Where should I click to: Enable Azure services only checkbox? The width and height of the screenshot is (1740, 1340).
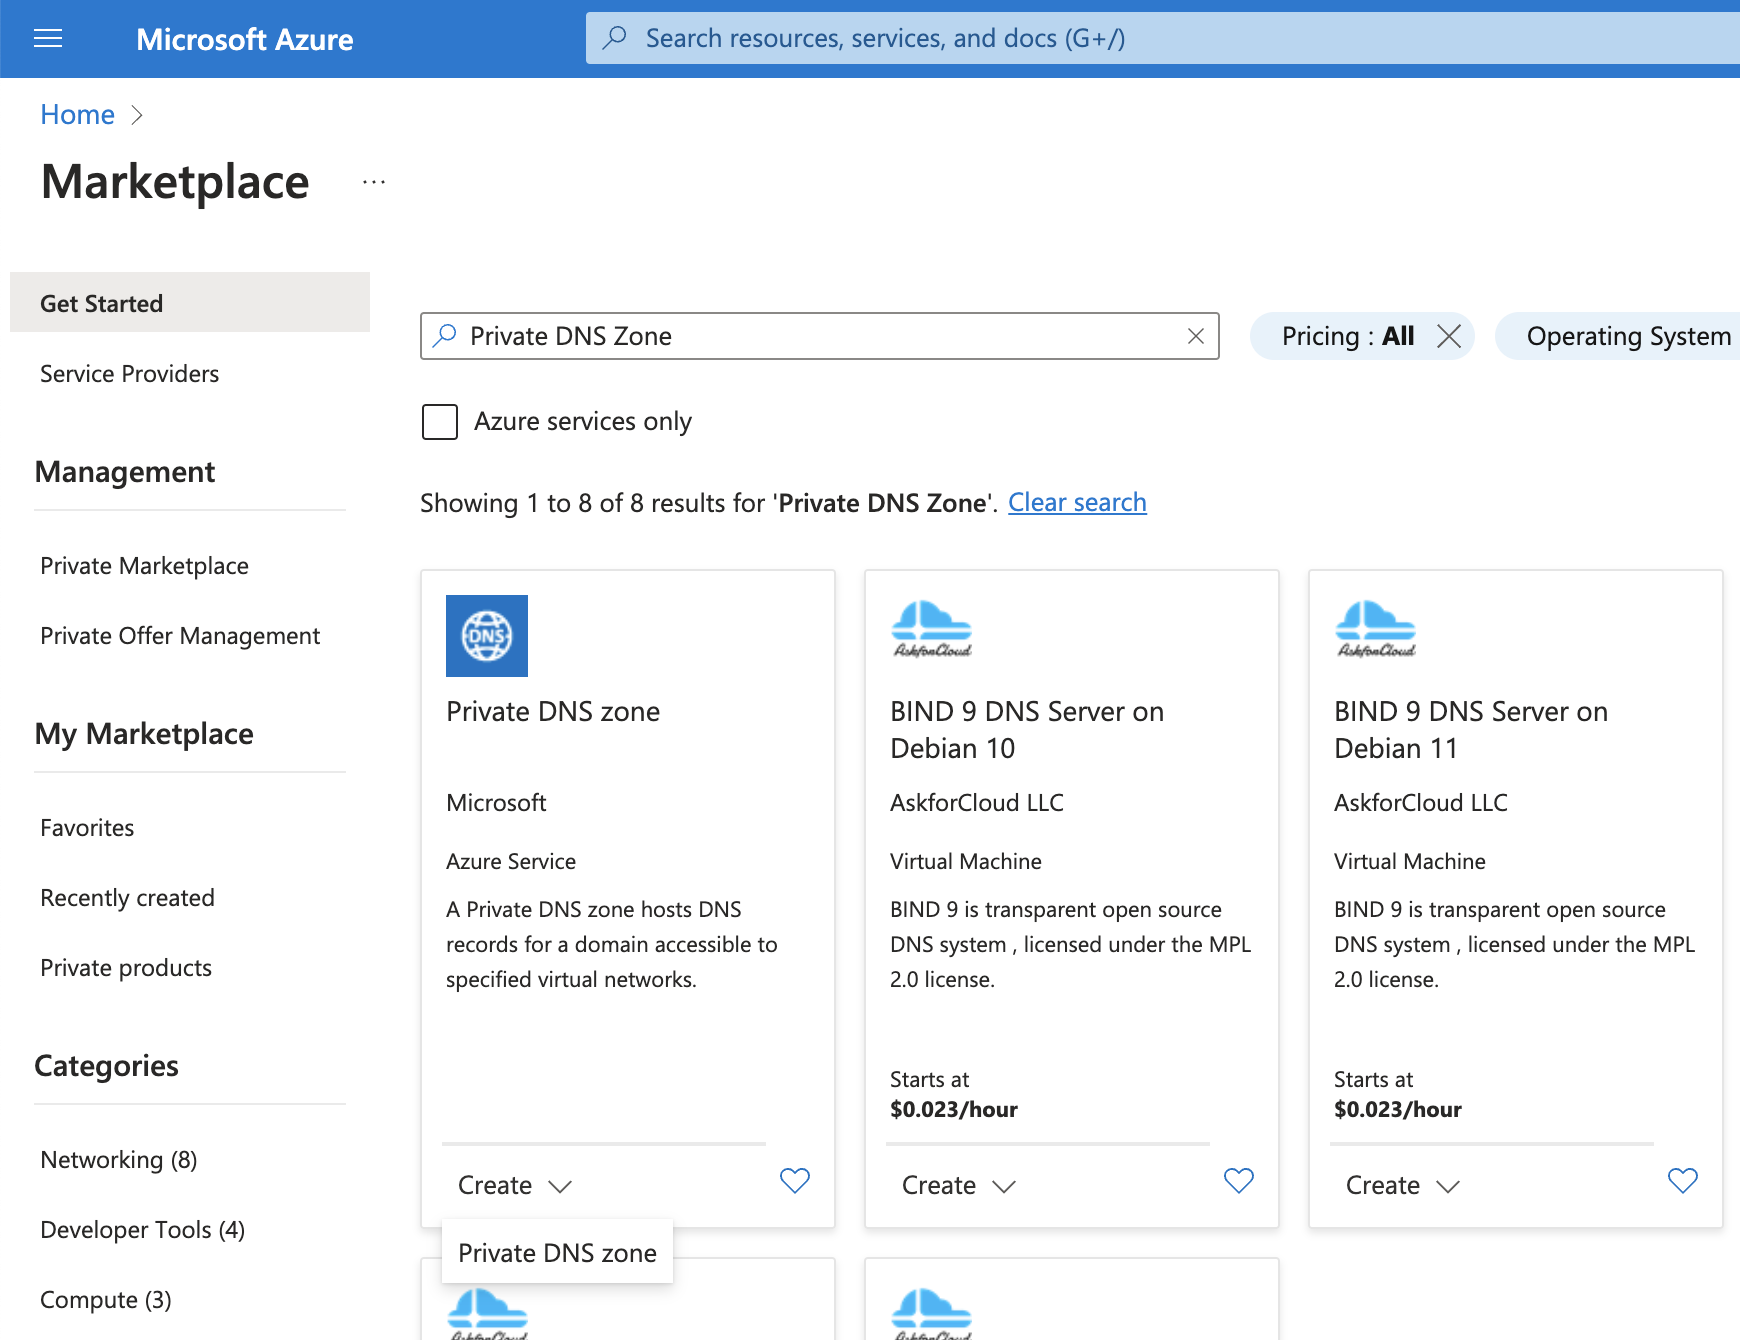point(440,422)
